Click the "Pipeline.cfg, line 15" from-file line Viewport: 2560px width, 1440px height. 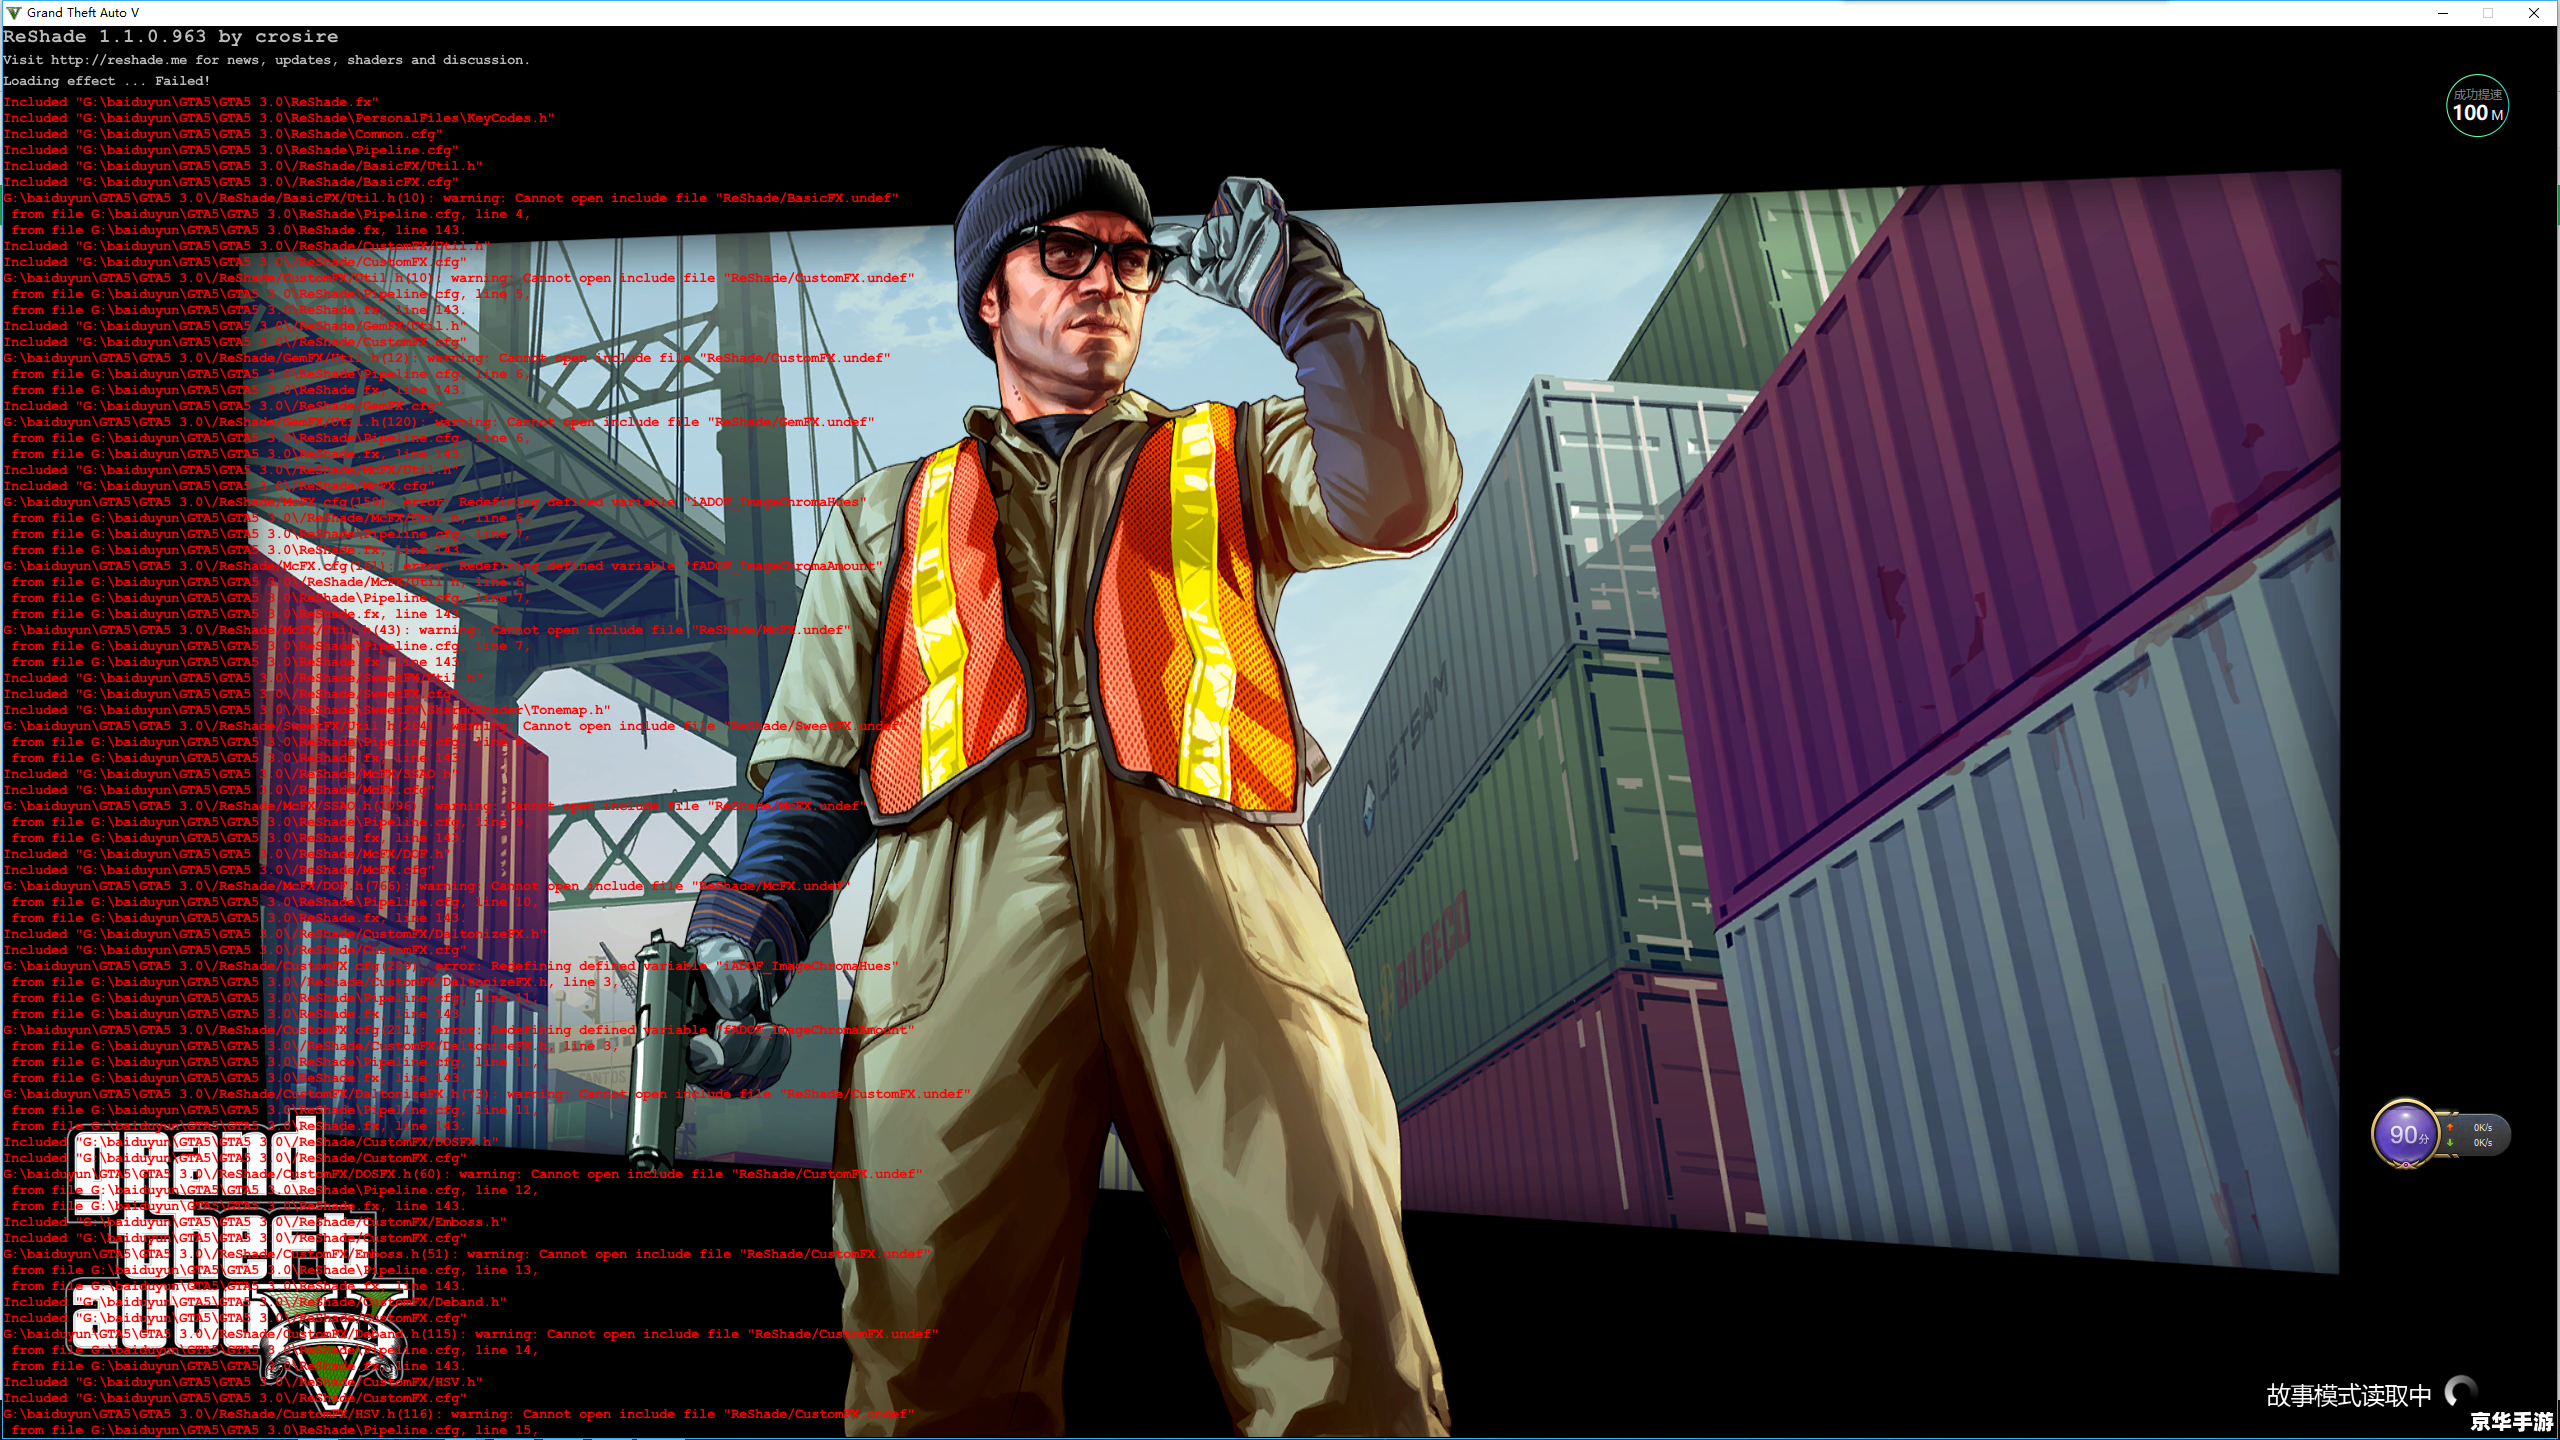click(x=275, y=1430)
